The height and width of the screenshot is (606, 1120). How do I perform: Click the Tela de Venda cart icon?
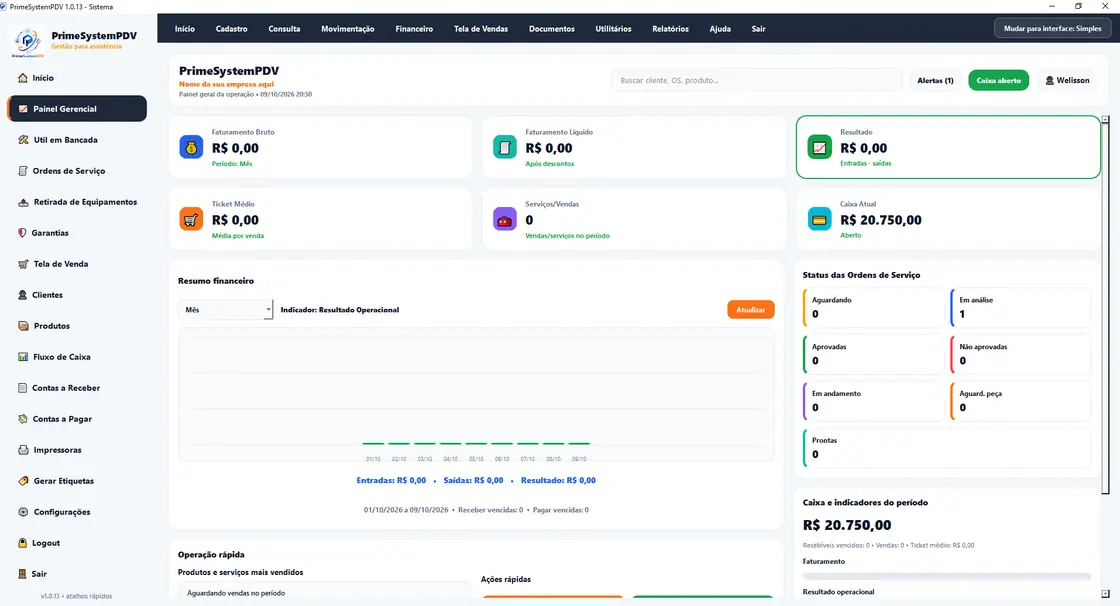click(x=23, y=264)
